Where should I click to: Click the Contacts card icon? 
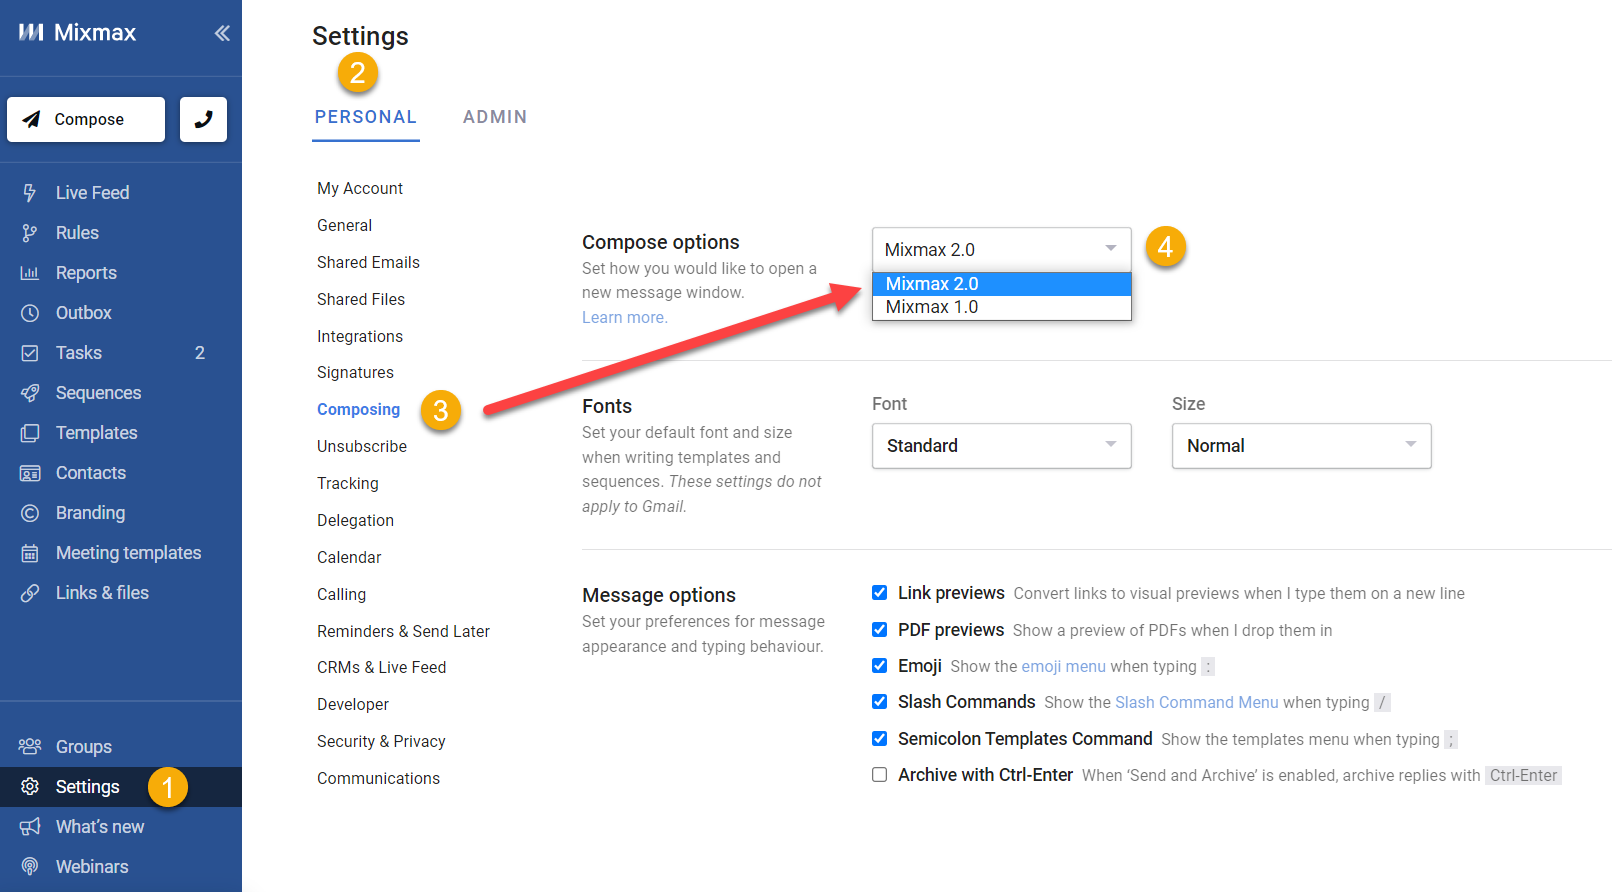coord(30,473)
